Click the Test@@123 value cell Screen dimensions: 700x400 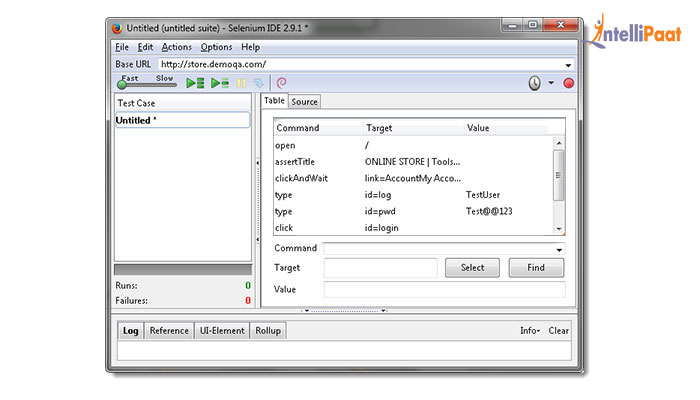[489, 211]
